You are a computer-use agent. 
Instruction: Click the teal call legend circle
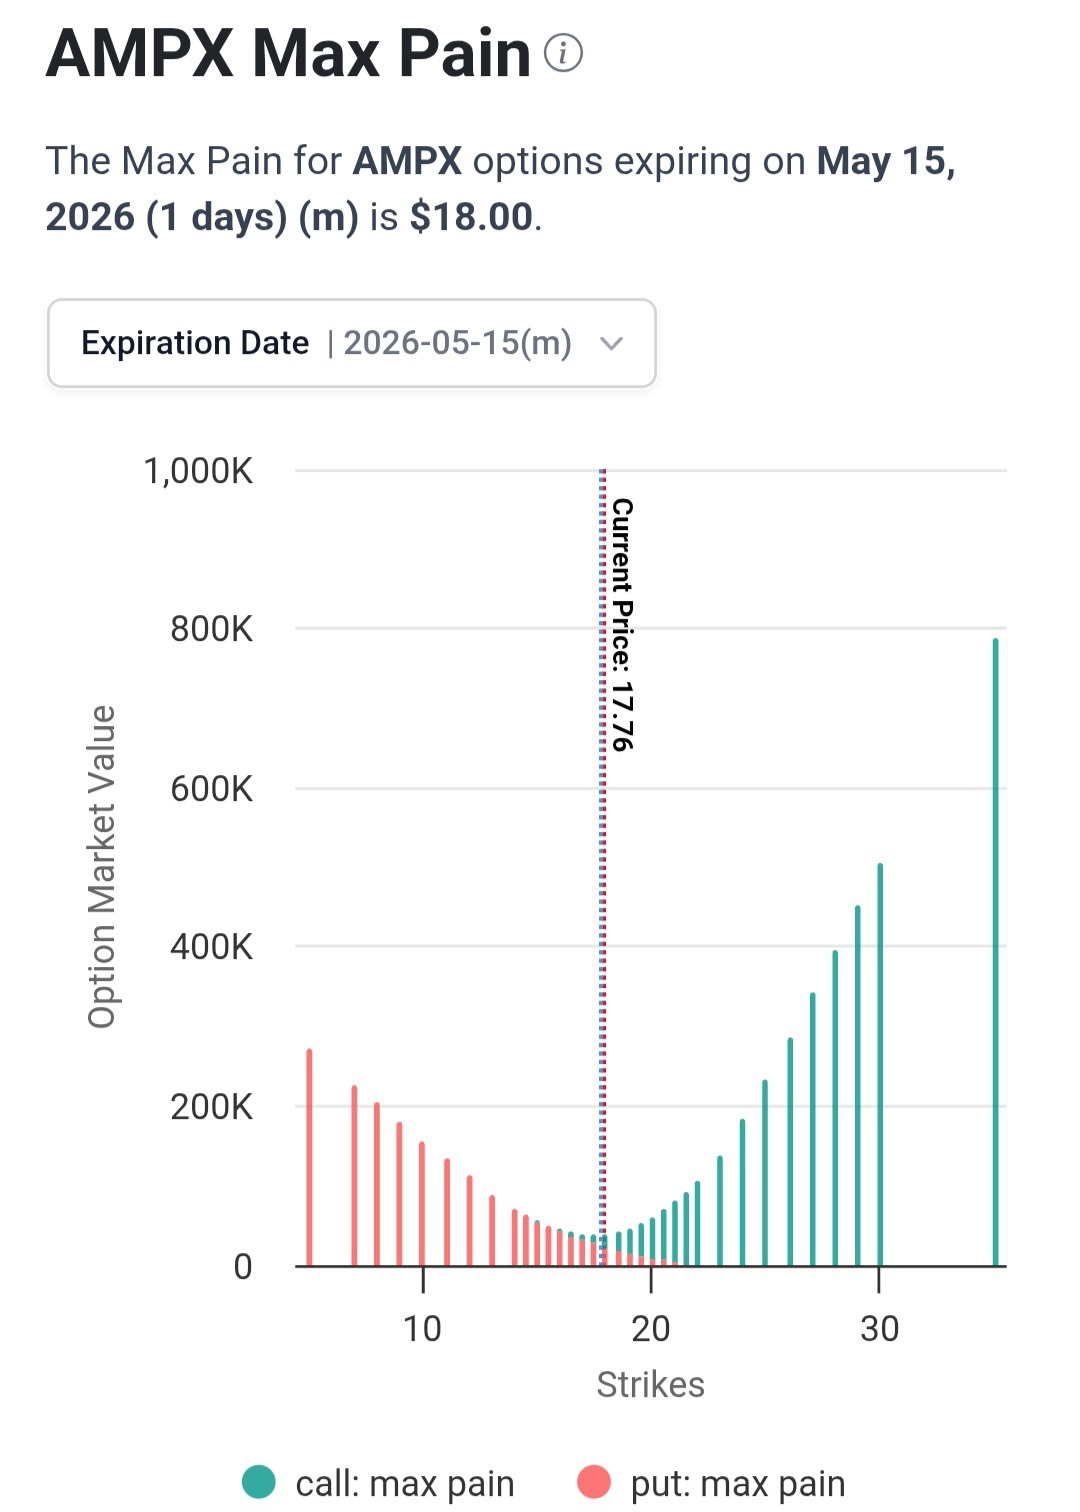[x=259, y=1482]
